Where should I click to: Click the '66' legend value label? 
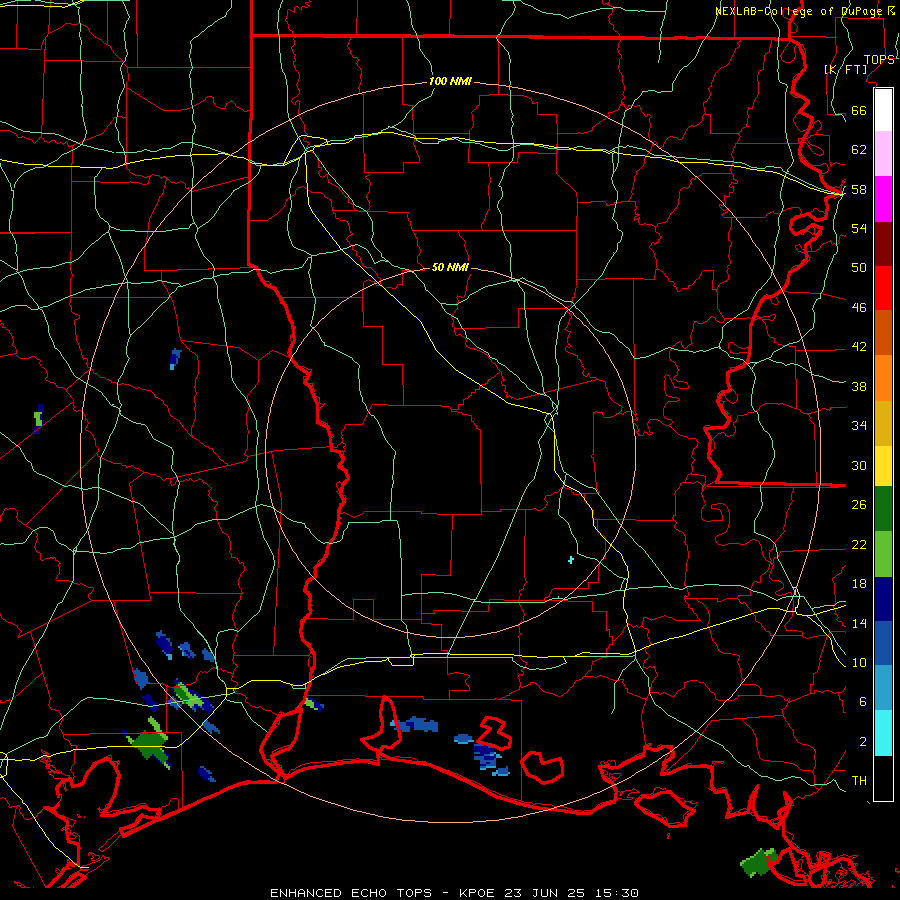[x=859, y=110]
